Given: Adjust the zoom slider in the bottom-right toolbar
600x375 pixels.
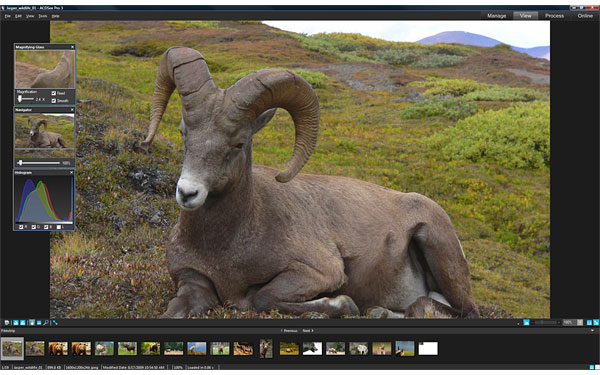Looking at the screenshot, I should coord(546,323).
